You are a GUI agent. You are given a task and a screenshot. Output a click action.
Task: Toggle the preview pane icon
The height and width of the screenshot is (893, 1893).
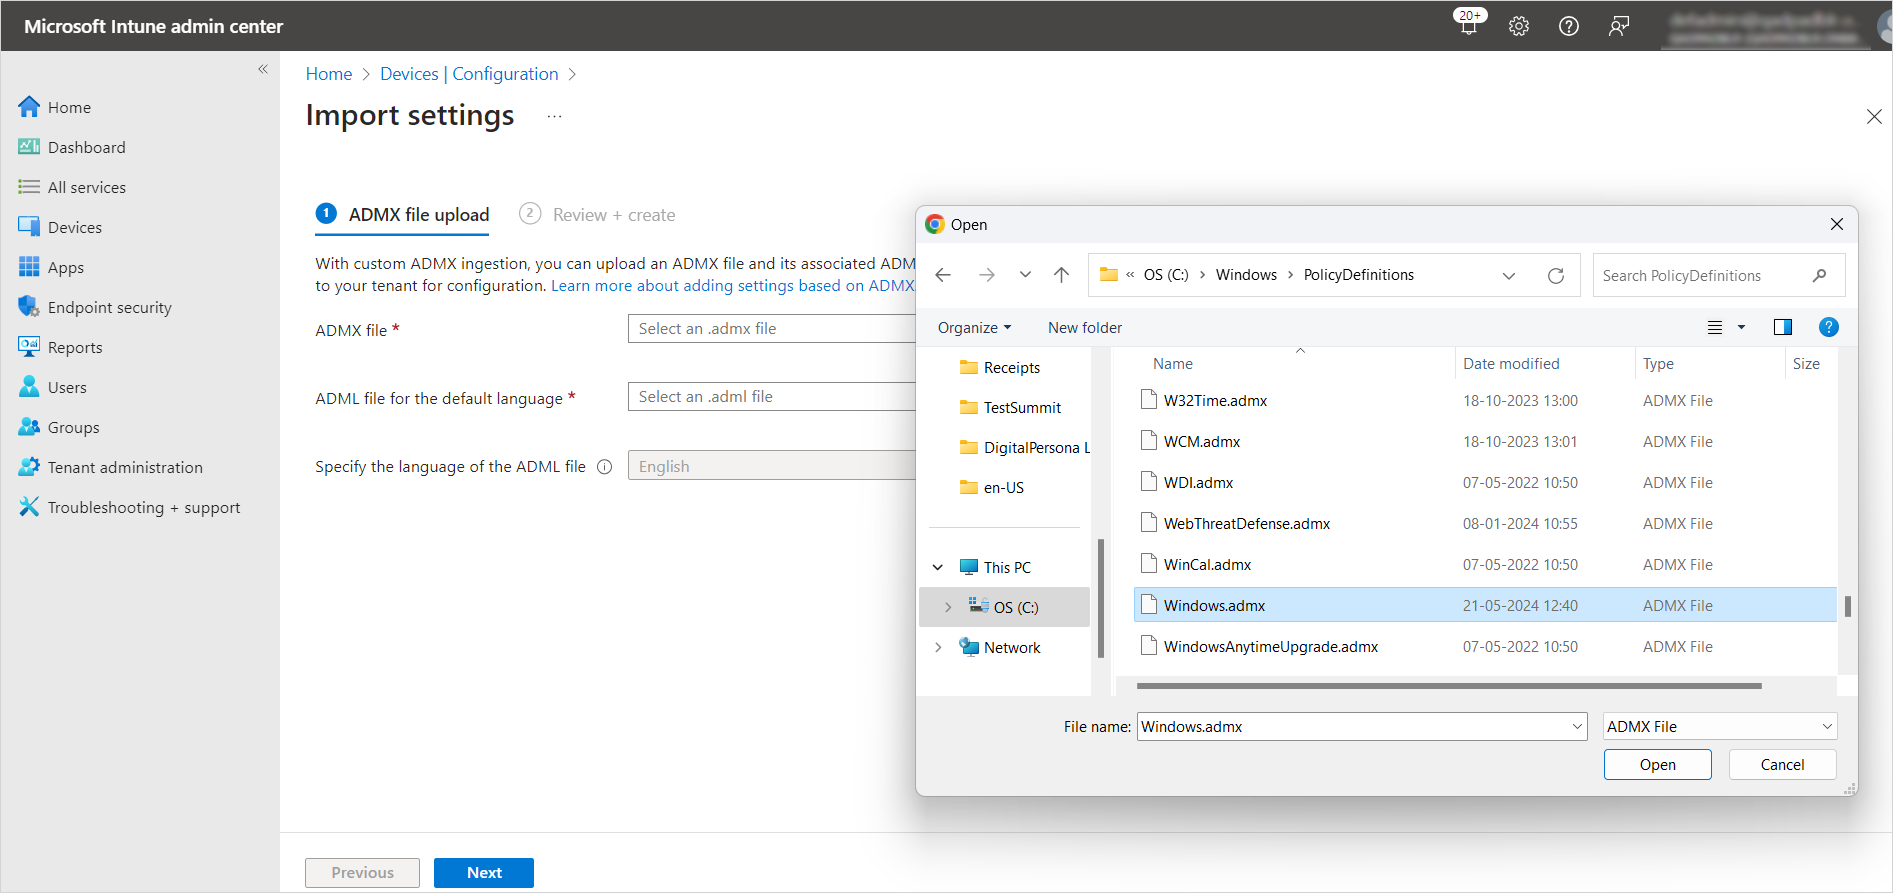(1782, 327)
